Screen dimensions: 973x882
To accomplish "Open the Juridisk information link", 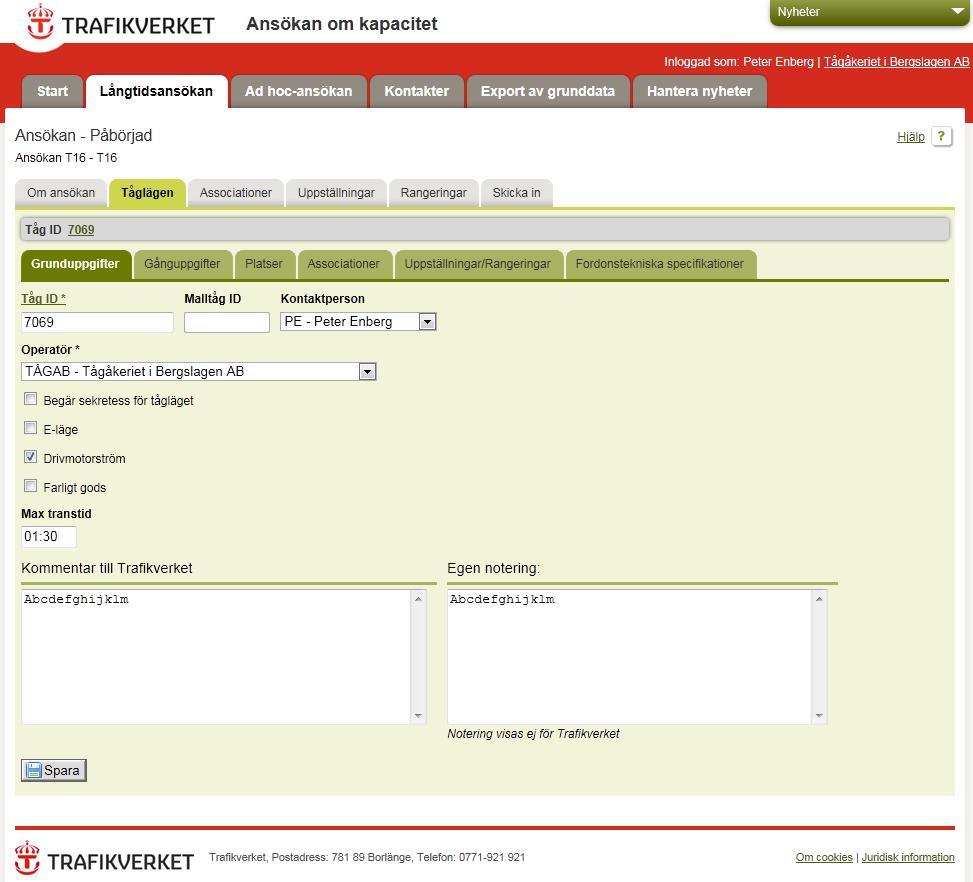I will click(908, 857).
